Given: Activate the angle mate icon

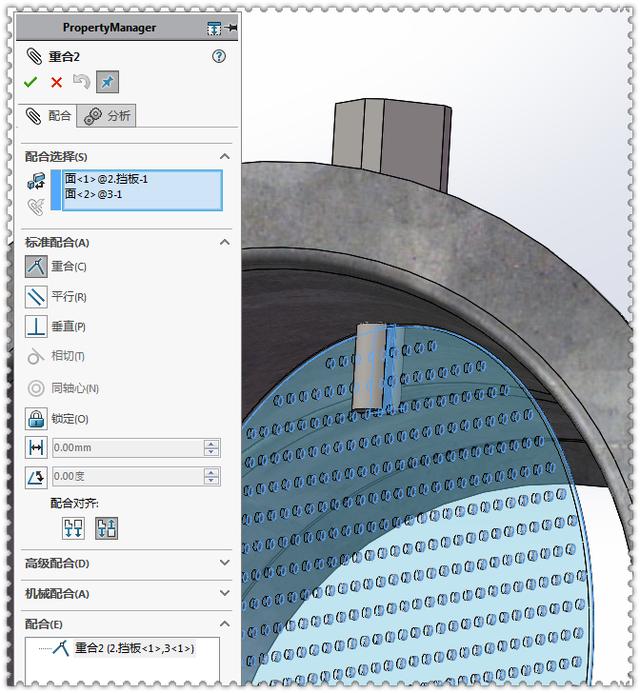Looking at the screenshot, I should click(x=36, y=477).
